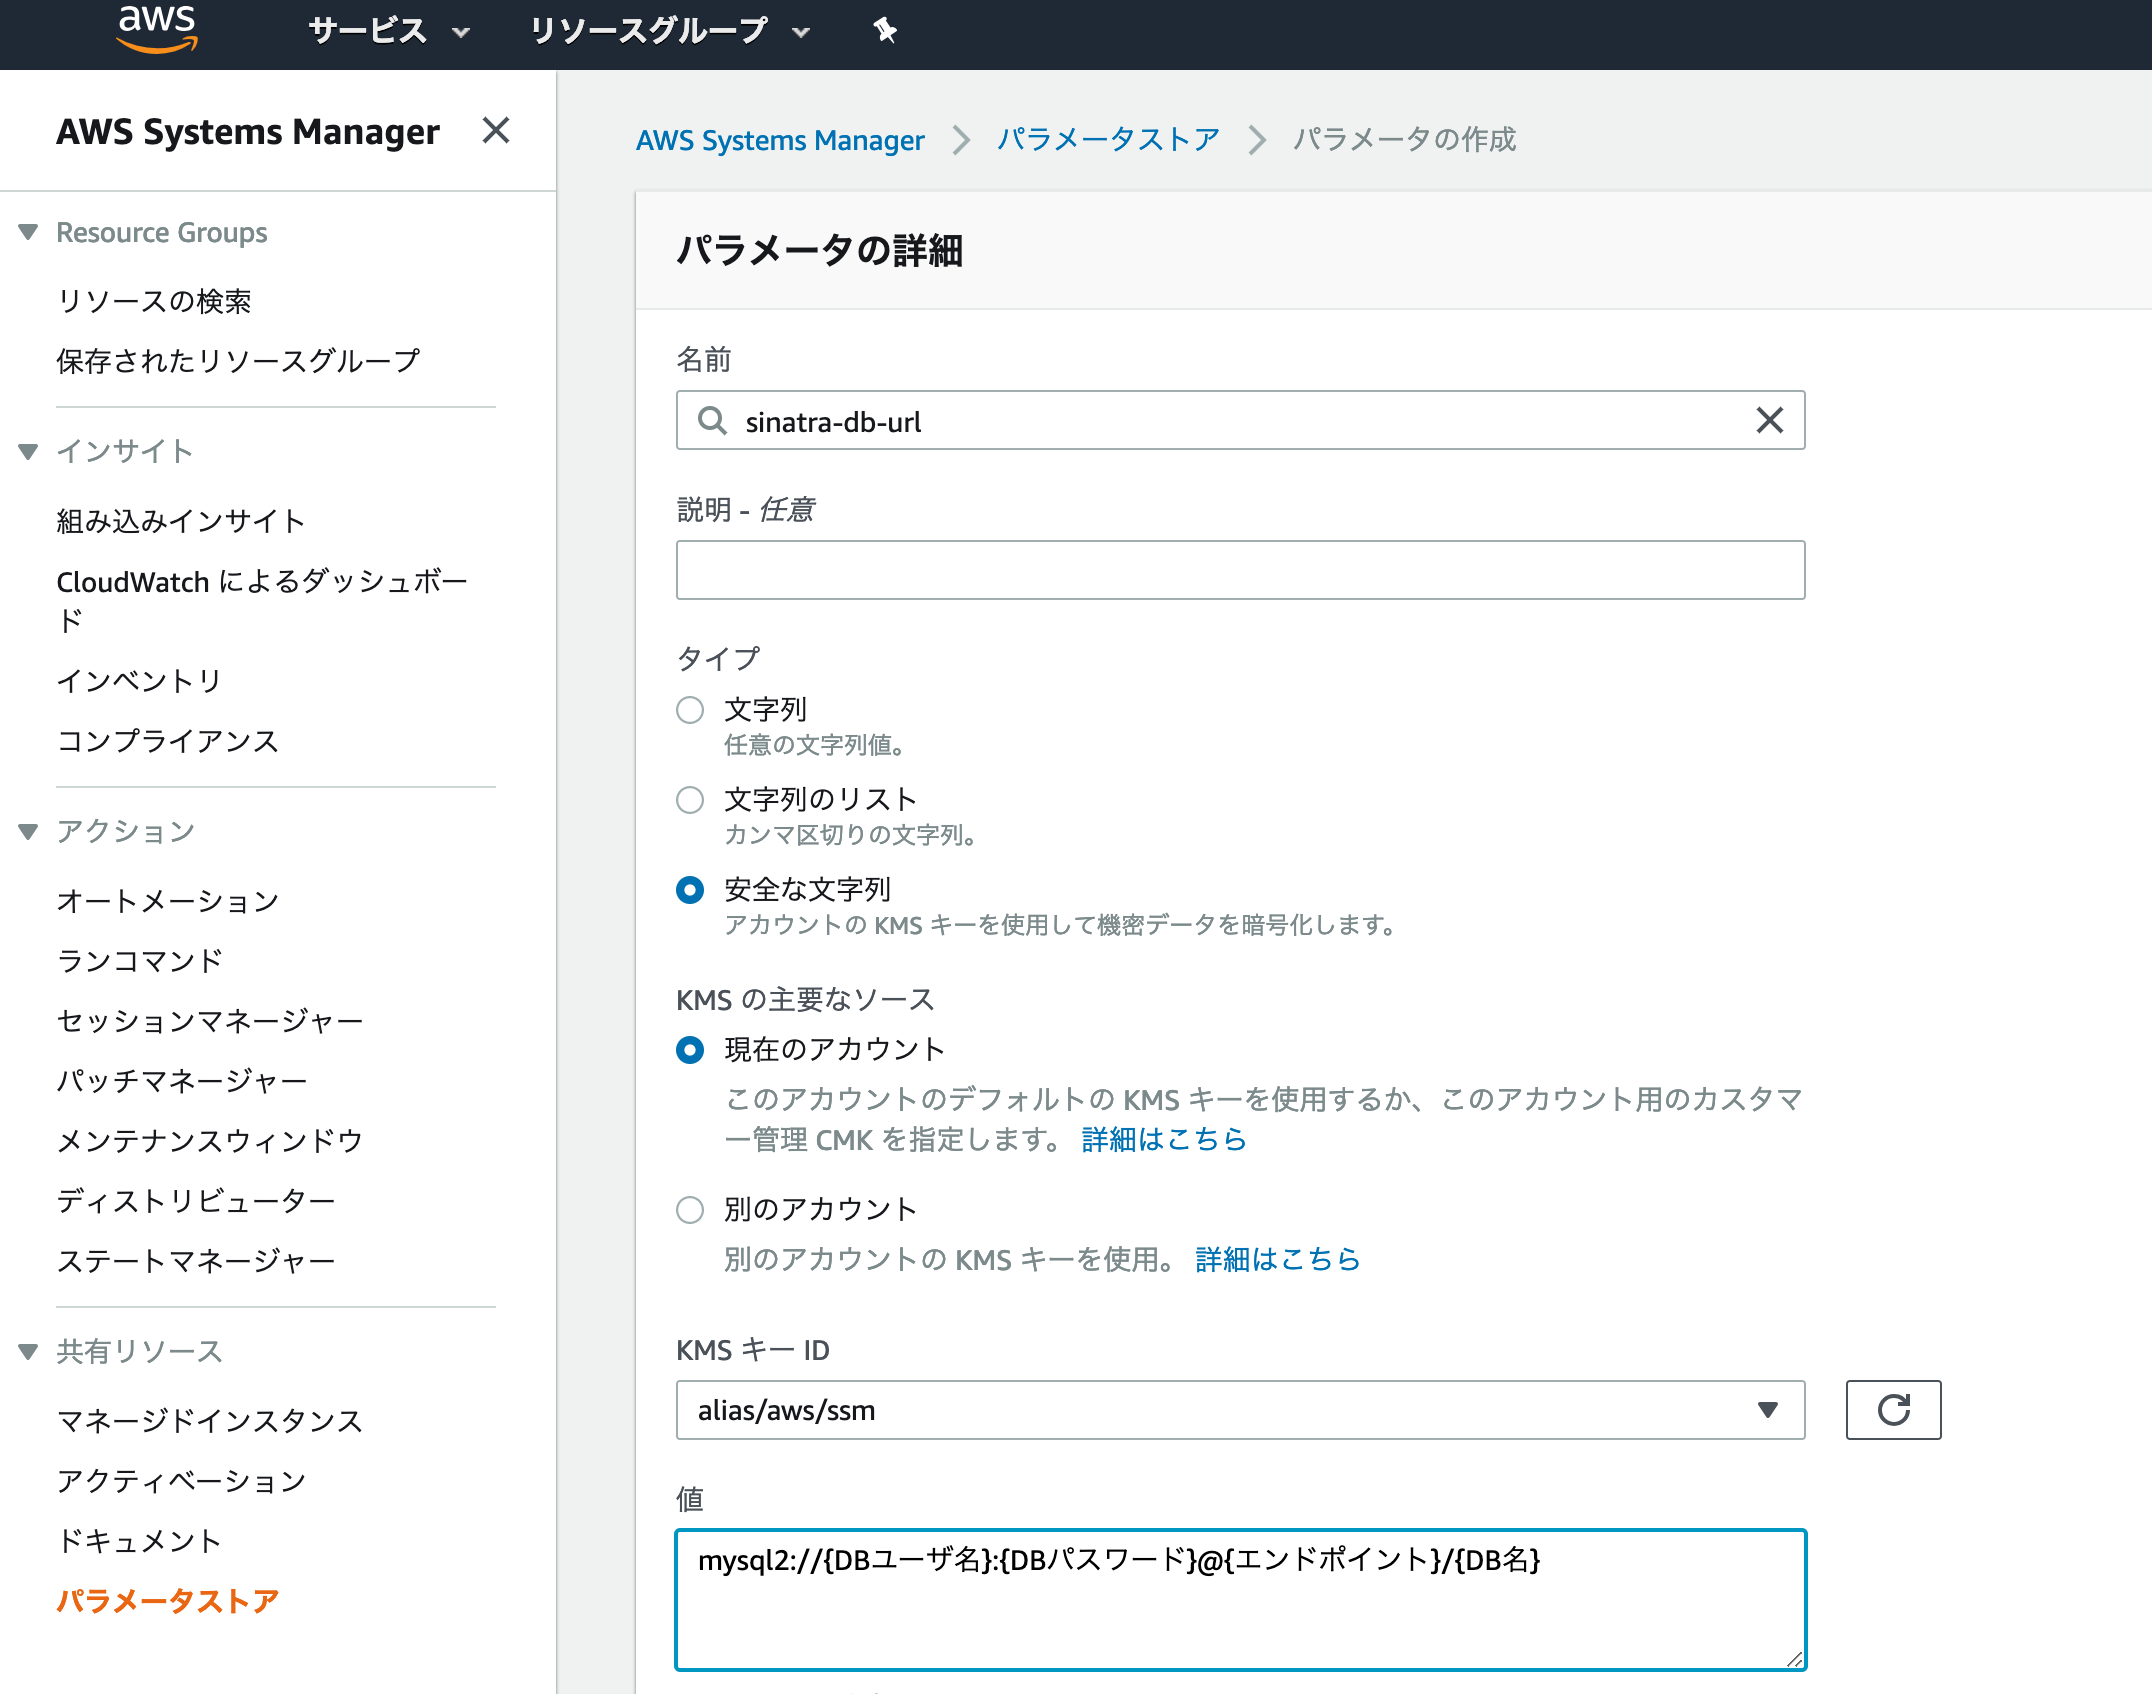Open リソースの検索 in sidebar
Image resolution: width=2152 pixels, height=1694 pixels.
[154, 301]
